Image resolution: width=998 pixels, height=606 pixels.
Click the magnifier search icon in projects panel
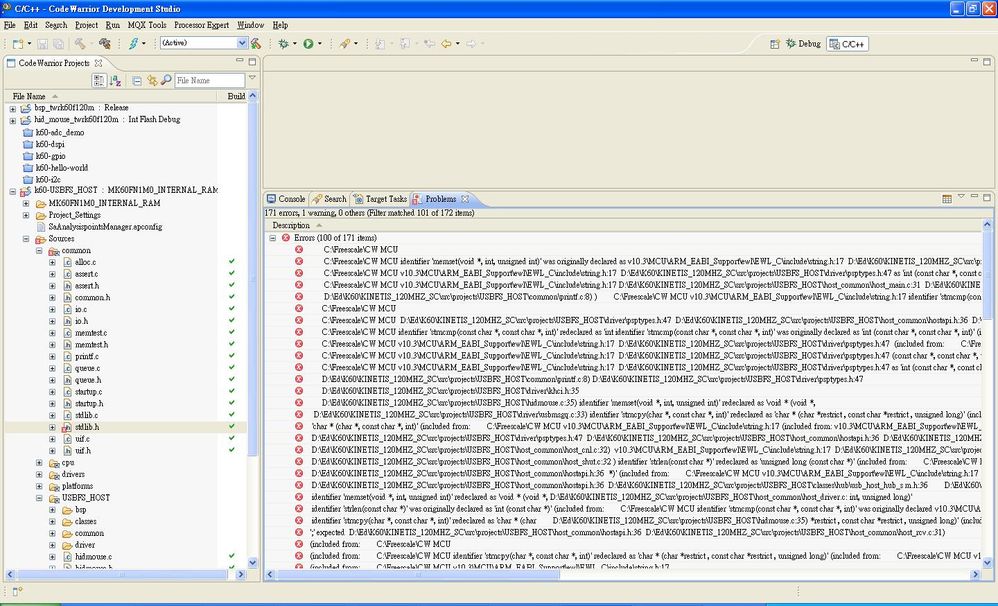pos(166,80)
